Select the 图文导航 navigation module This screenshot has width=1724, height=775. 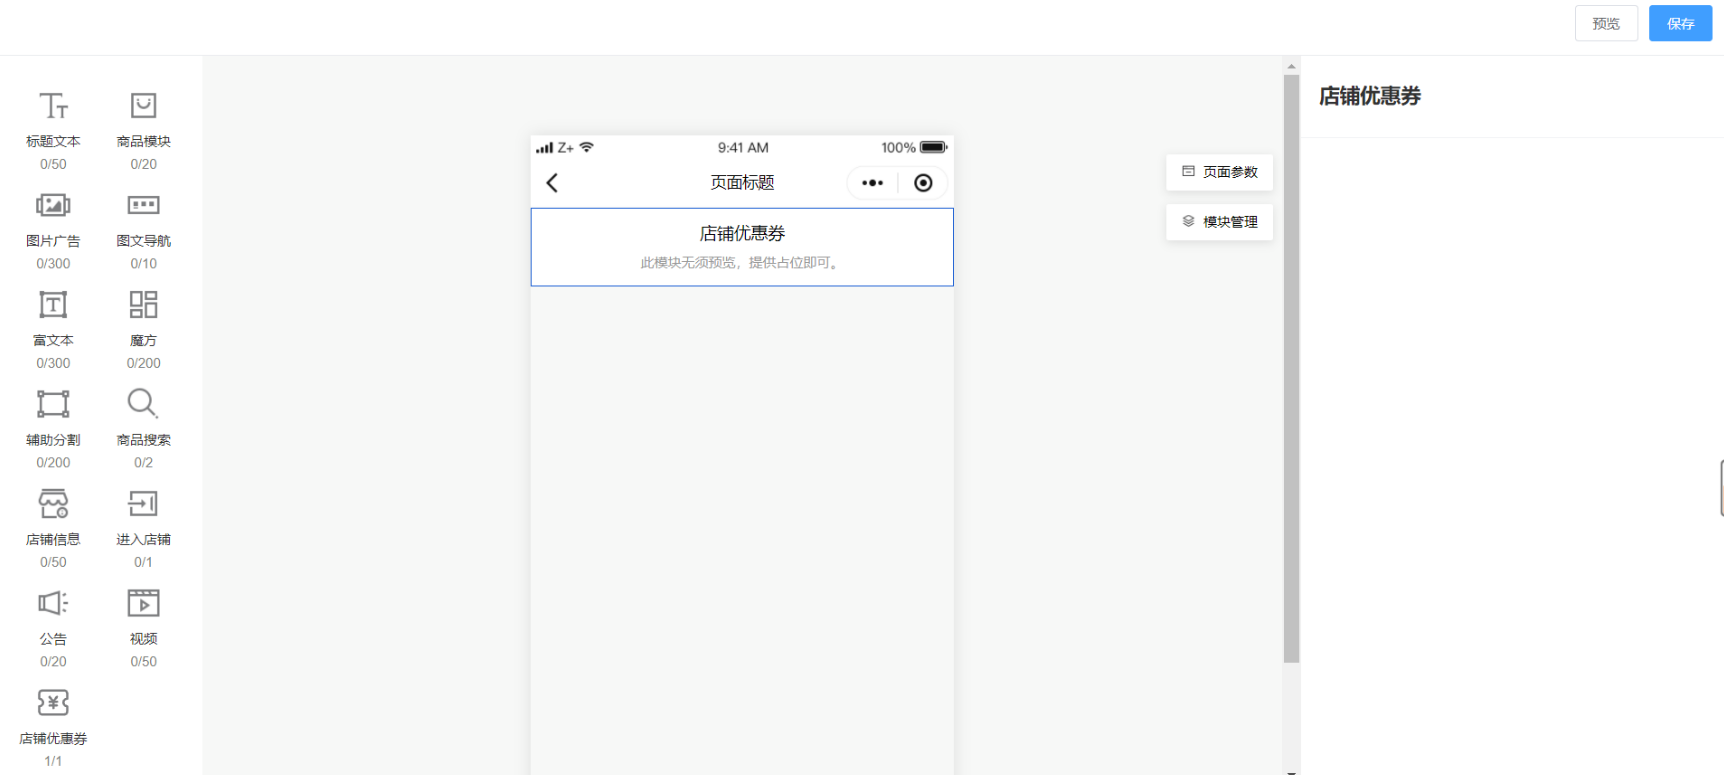pos(143,230)
